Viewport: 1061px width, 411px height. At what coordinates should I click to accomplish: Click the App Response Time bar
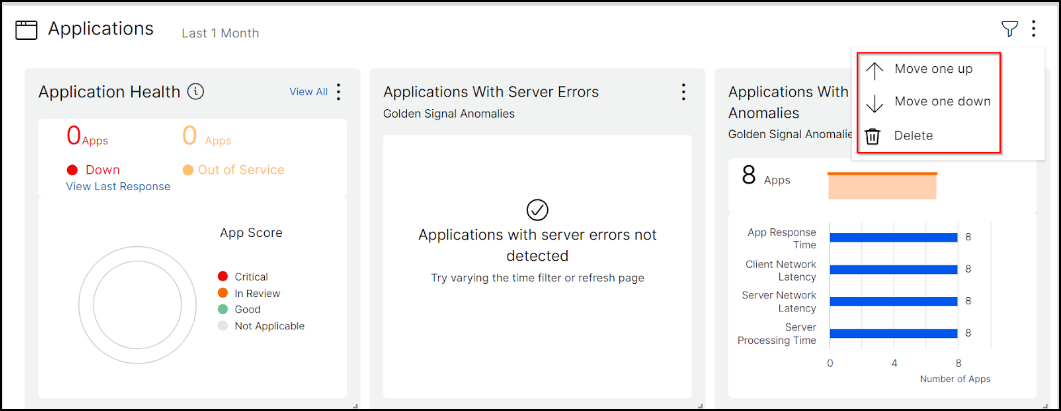click(x=893, y=238)
